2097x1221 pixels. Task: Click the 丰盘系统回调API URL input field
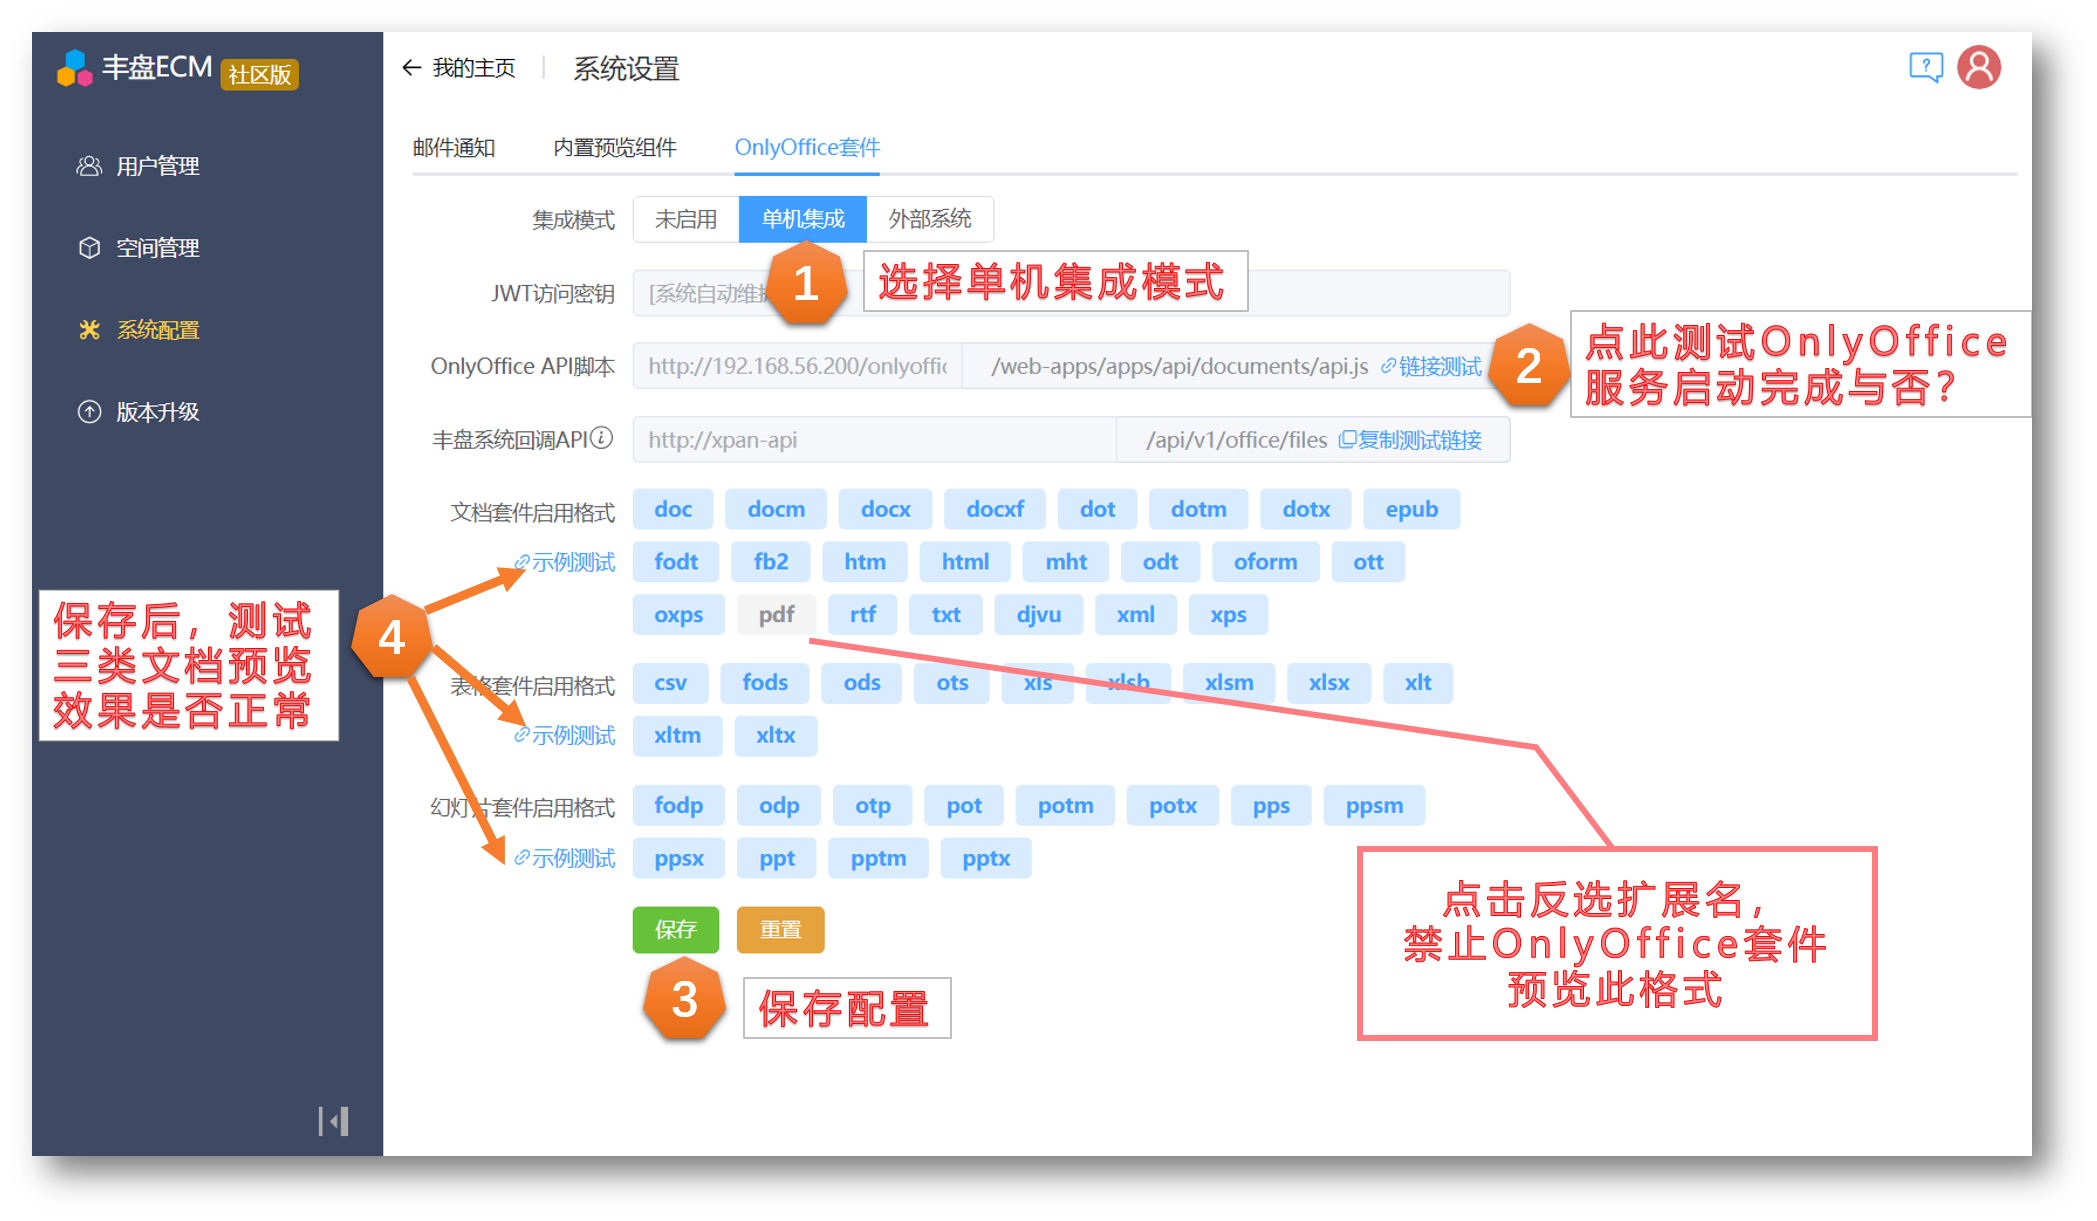click(x=874, y=440)
